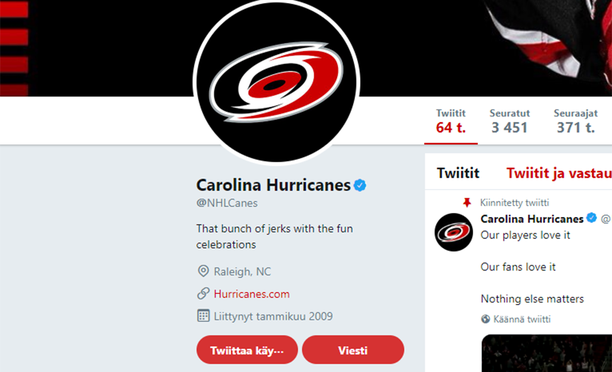Click verified badge in the pinned tweet header
The image size is (612, 372).
point(592,218)
